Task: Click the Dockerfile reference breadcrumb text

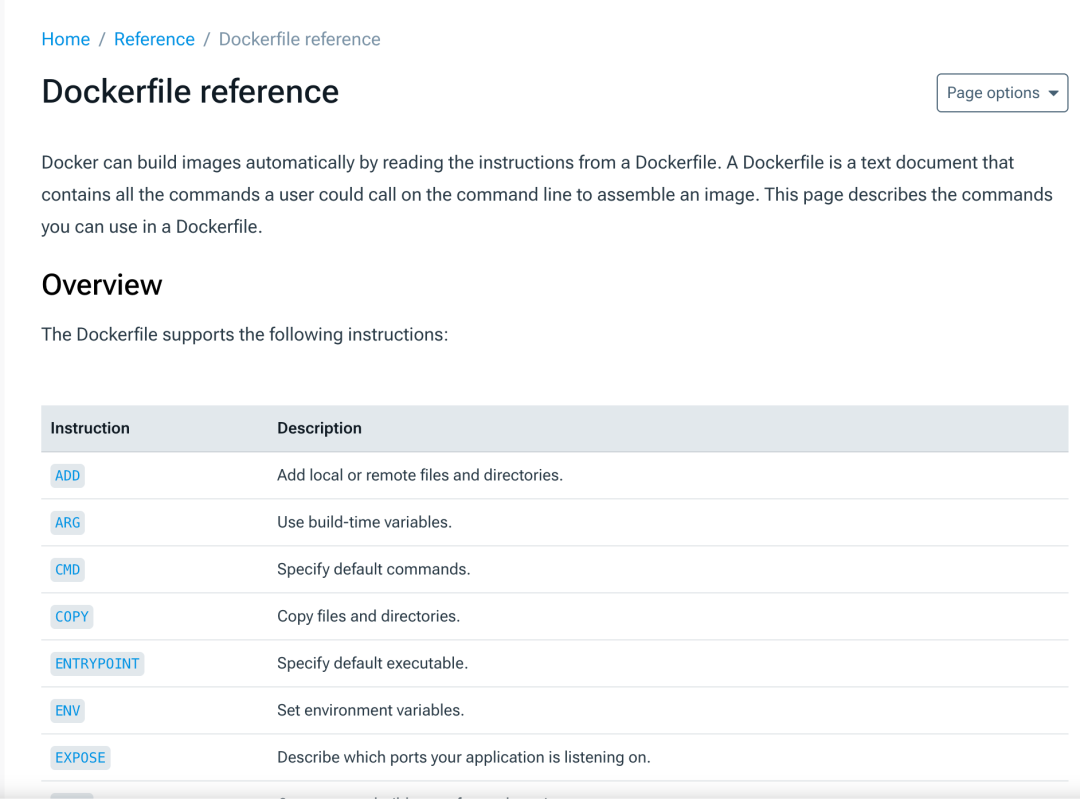Action: [300, 39]
